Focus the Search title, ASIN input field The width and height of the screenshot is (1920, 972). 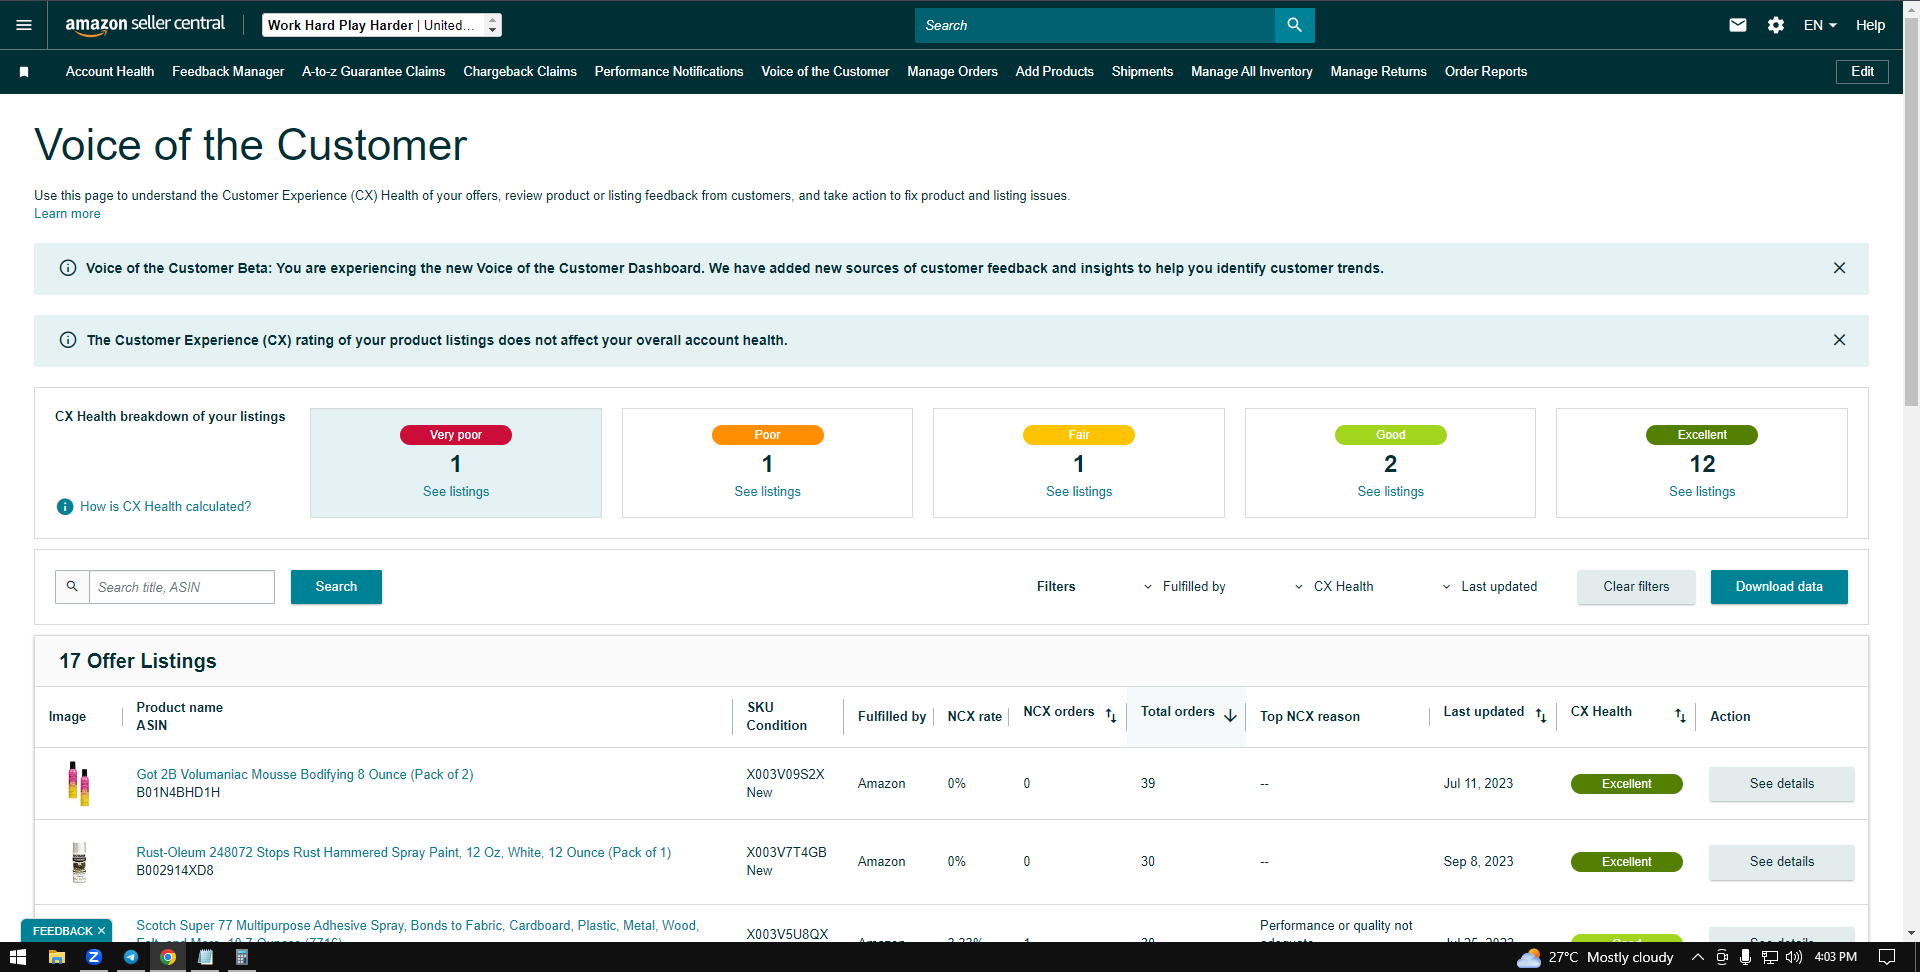pos(182,587)
